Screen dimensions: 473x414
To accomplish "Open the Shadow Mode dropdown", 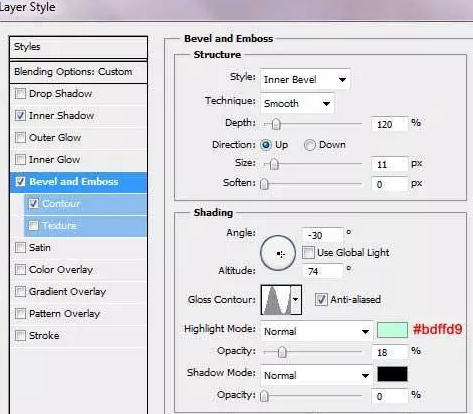I will [x=316, y=375].
